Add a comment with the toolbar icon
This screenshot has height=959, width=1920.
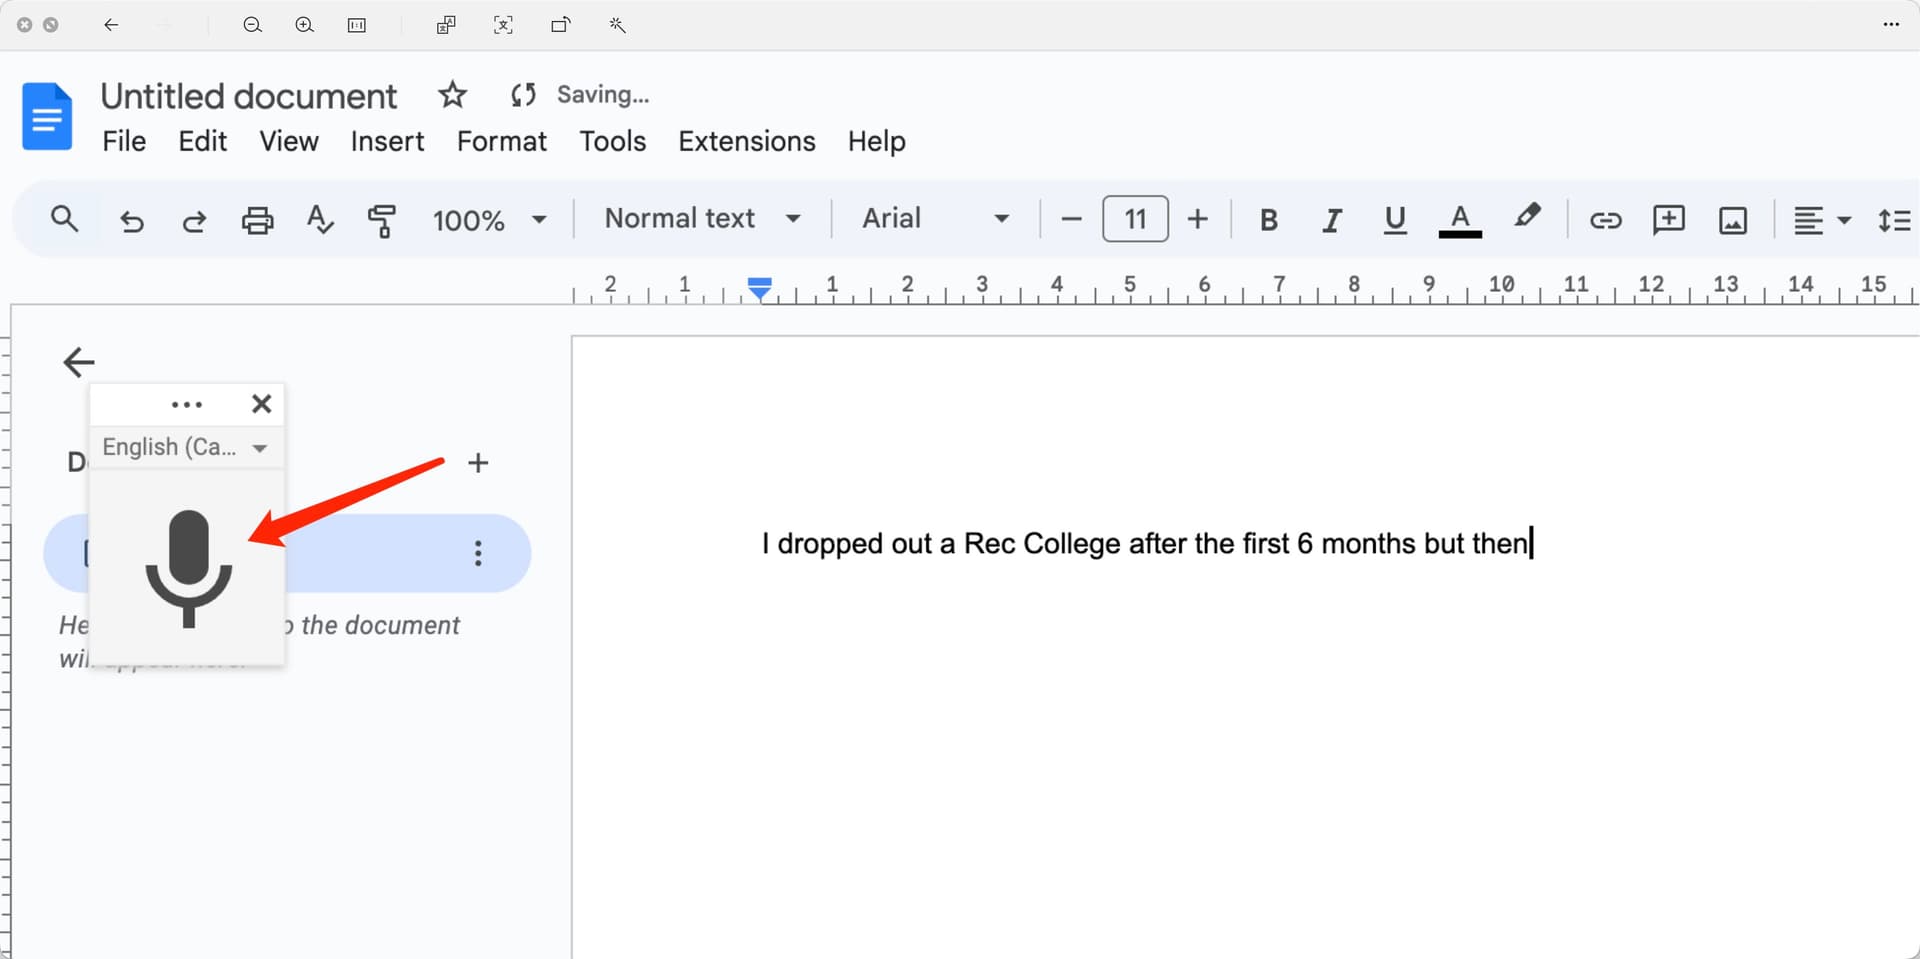pyautogui.click(x=1668, y=219)
